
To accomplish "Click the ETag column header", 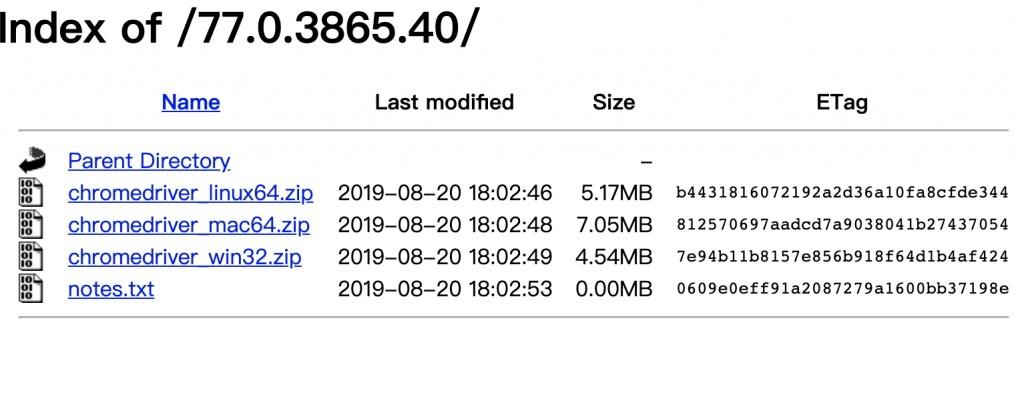I will 842,103.
